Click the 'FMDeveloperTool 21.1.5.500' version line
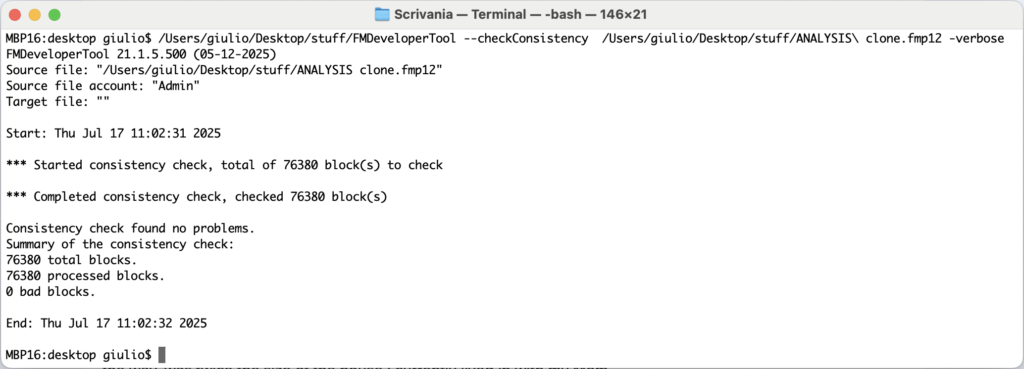This screenshot has width=1024, height=369. 140,55
